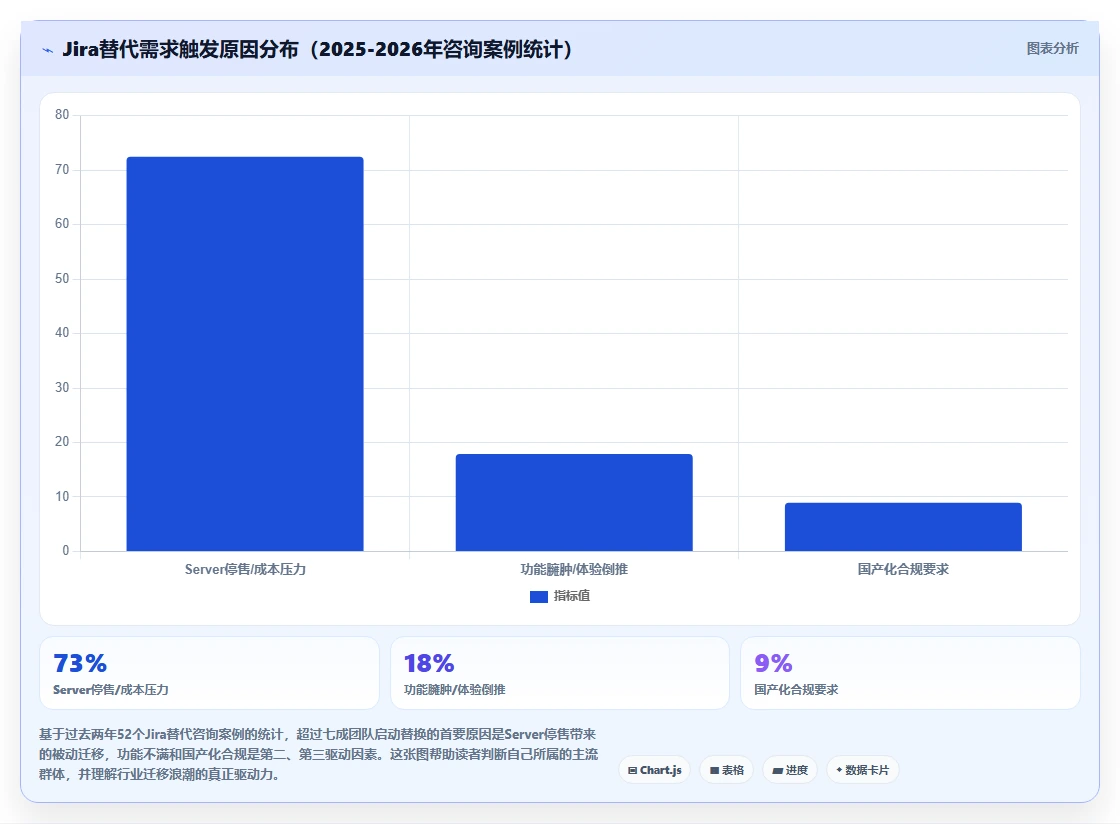The width and height of the screenshot is (1120, 824).
Task: Click the 功能臃肿/体验倒推 bar in the chart
Action: 574,503
